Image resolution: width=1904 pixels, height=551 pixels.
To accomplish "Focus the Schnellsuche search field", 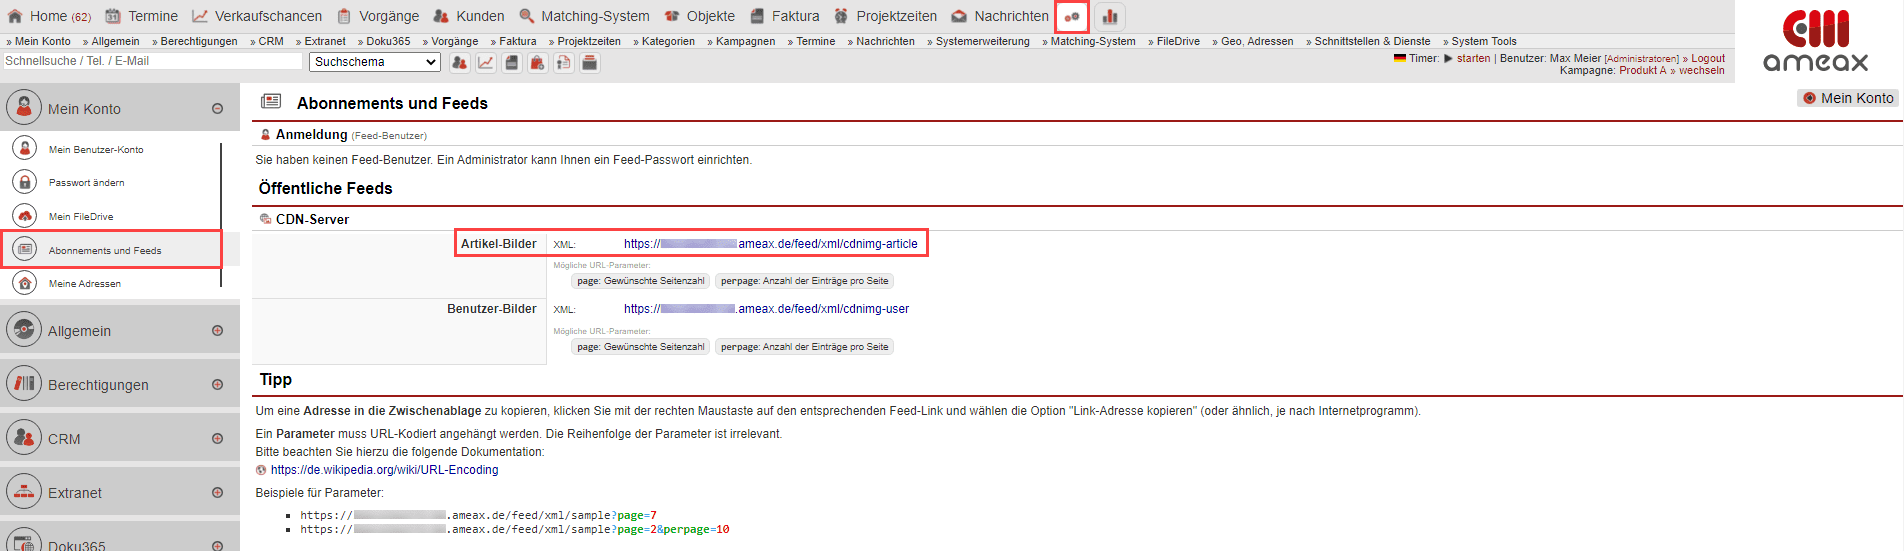I will 152,61.
